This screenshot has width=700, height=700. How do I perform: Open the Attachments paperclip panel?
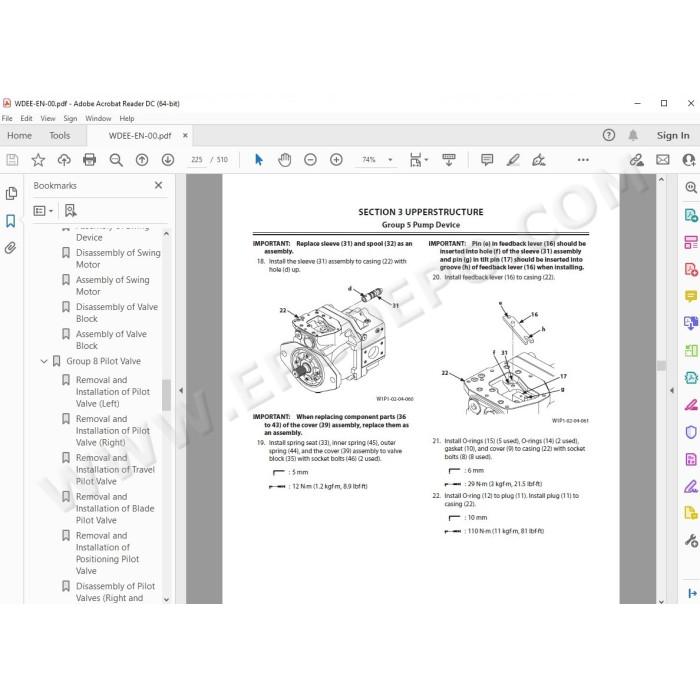click(11, 248)
